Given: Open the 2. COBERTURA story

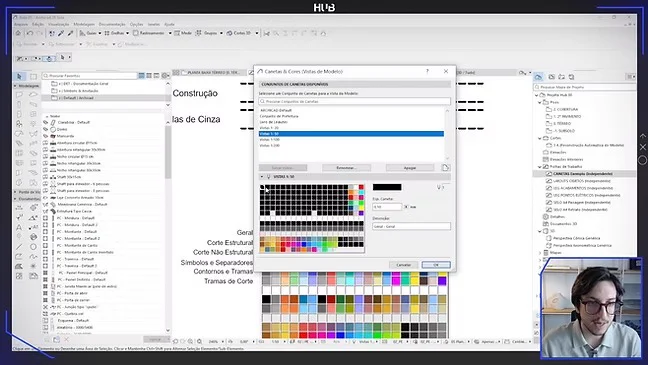Looking at the screenshot, I should (565, 110).
